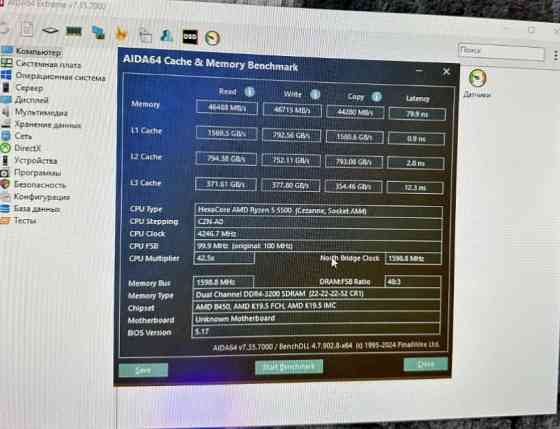The height and width of the screenshot is (429, 560).
Task: Click CPU Type field showing AMD Ryzen 5 5500
Action: click(x=318, y=211)
